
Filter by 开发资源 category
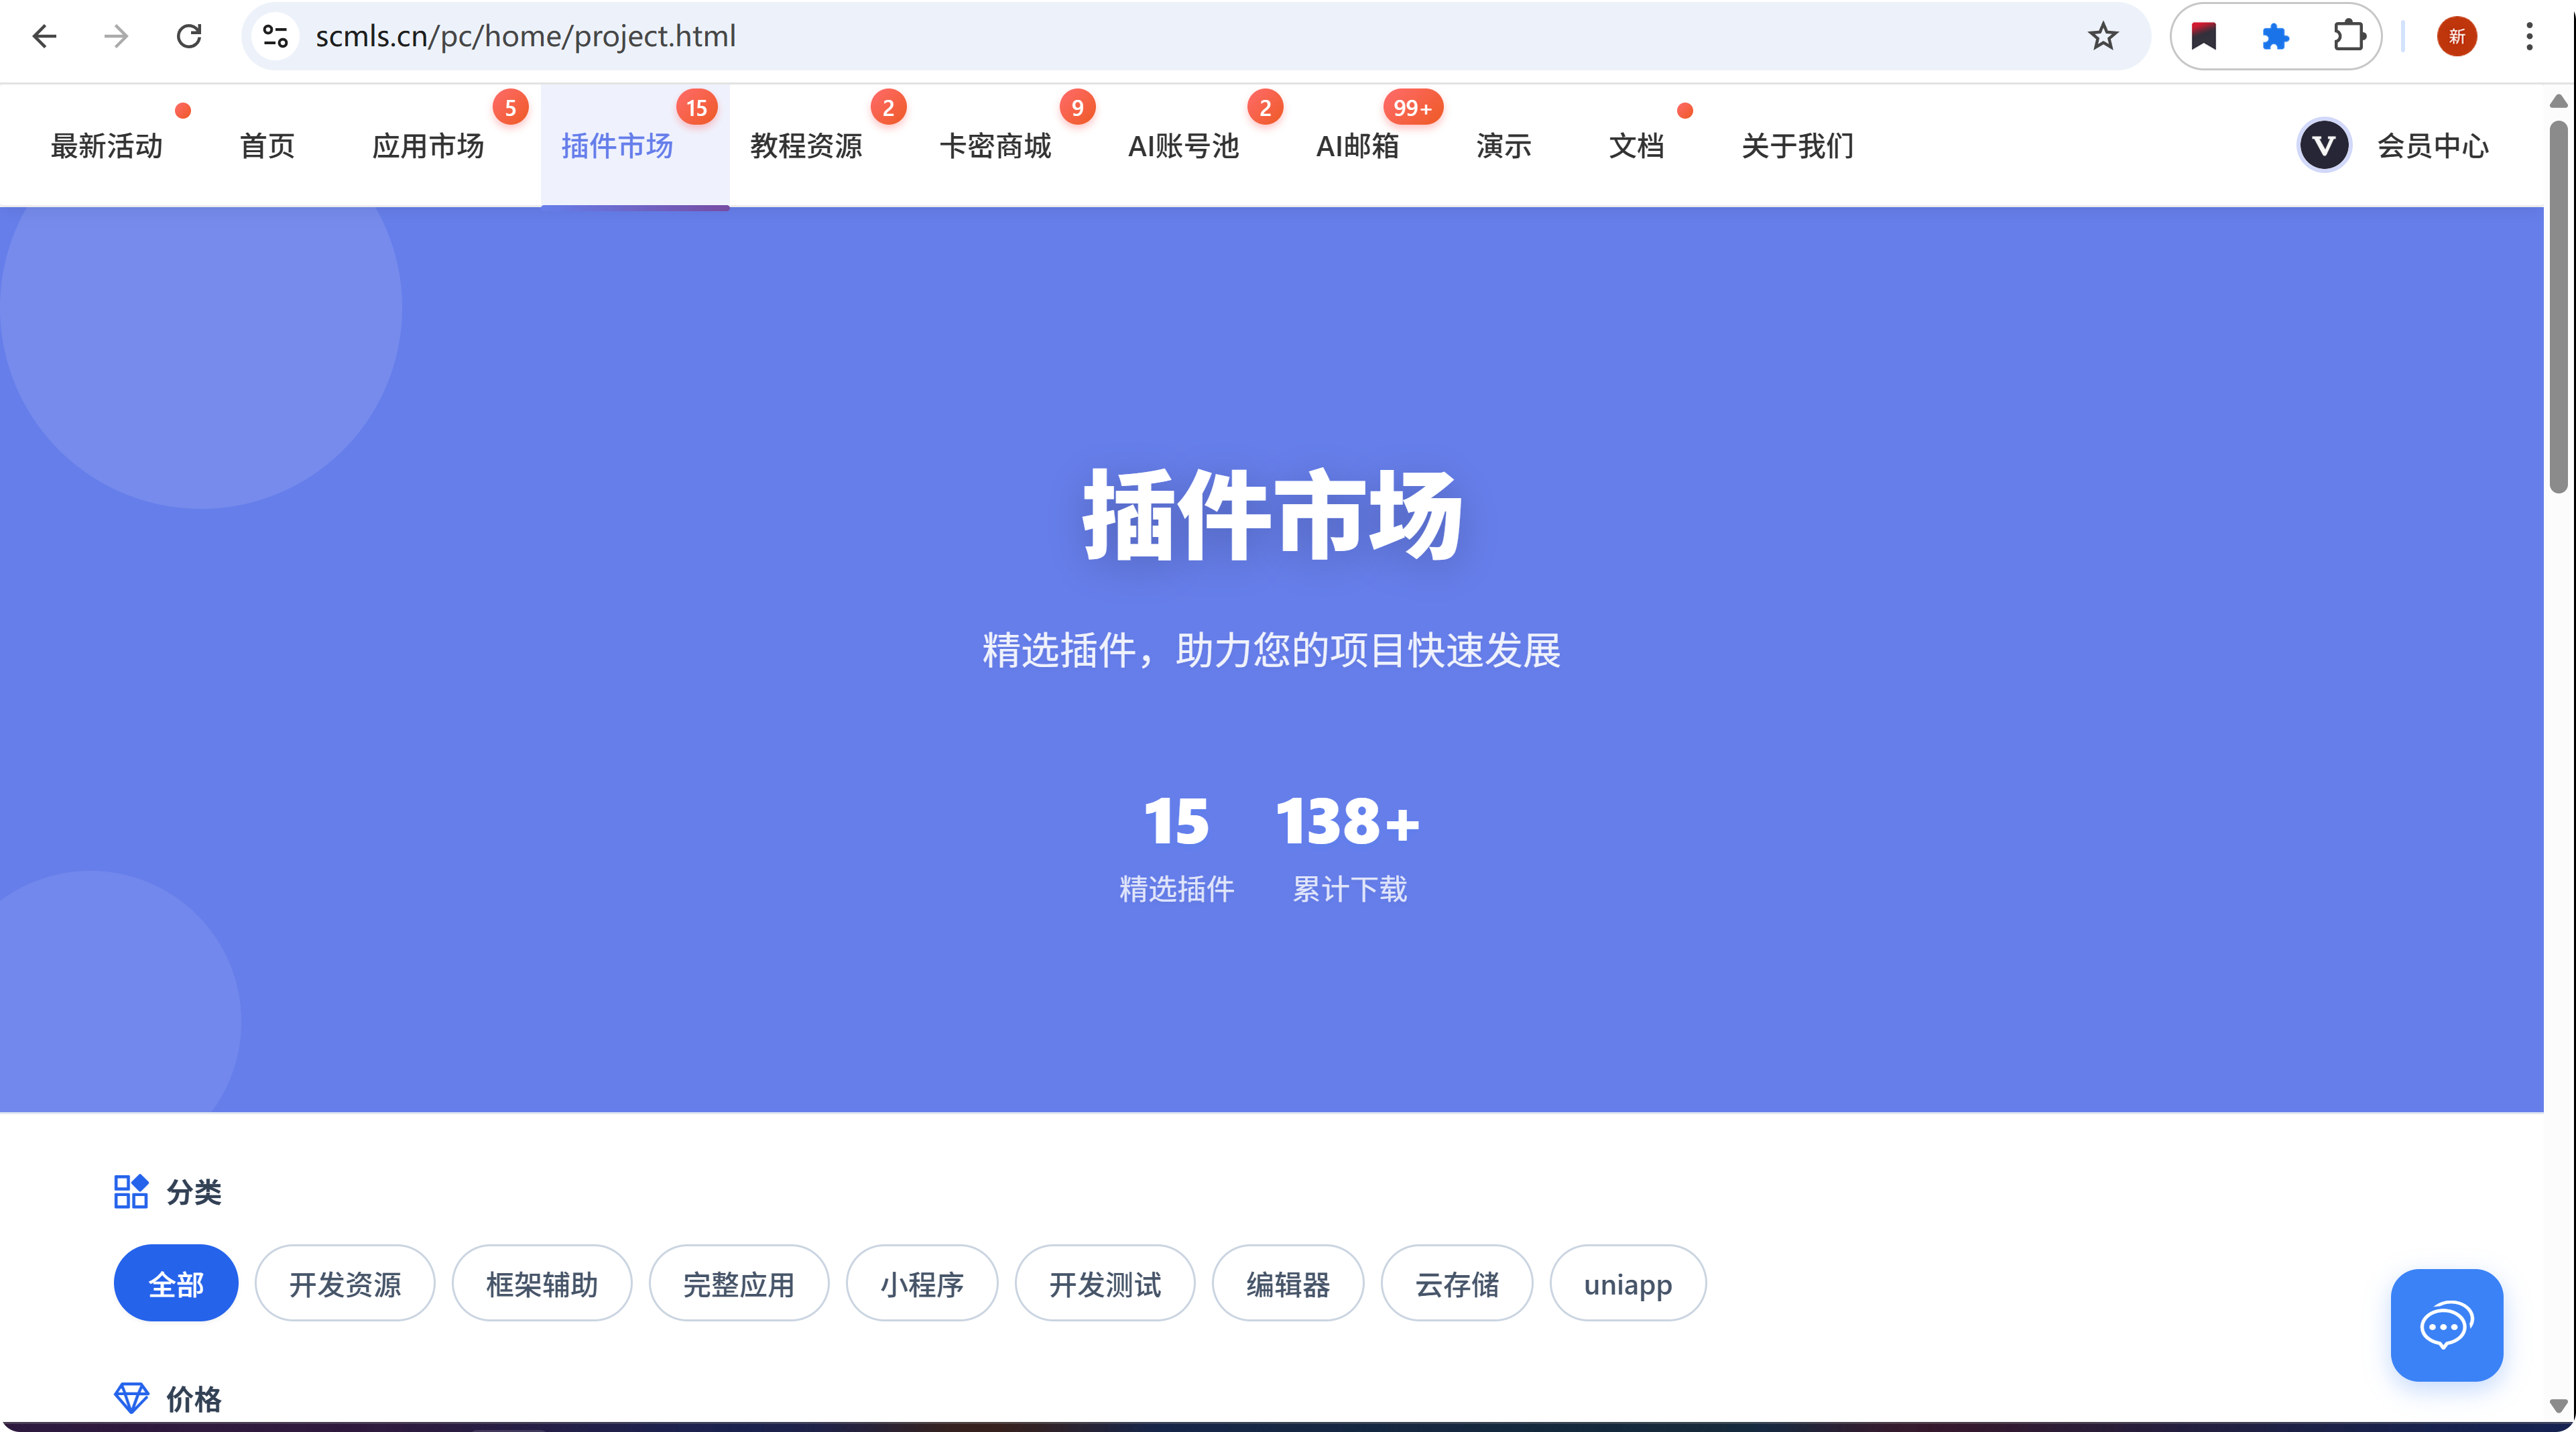[x=345, y=1283]
